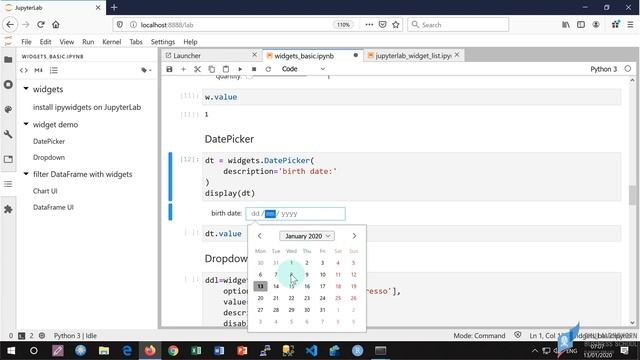
Task: Click the notebook vertical scrollbar thumb
Action: click(x=632, y=195)
